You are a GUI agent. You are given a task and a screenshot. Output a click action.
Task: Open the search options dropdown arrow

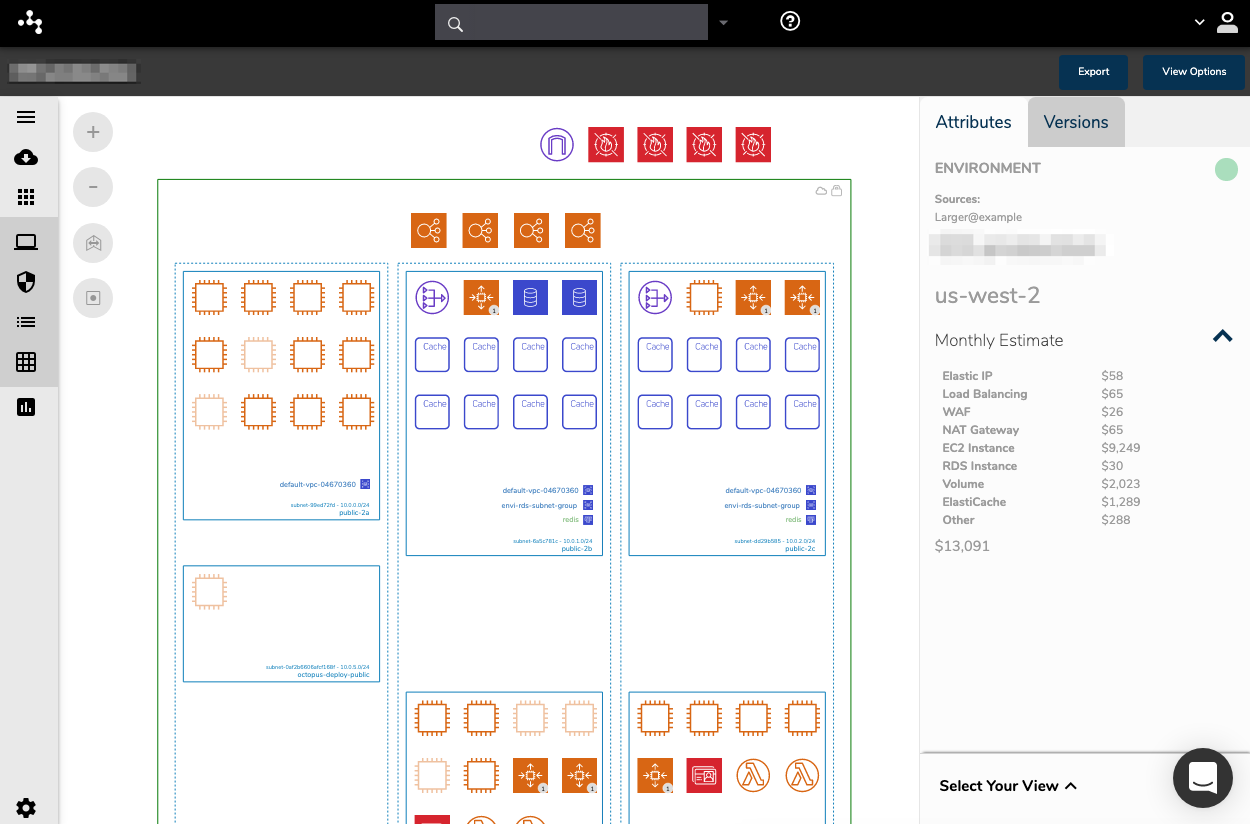tap(724, 23)
